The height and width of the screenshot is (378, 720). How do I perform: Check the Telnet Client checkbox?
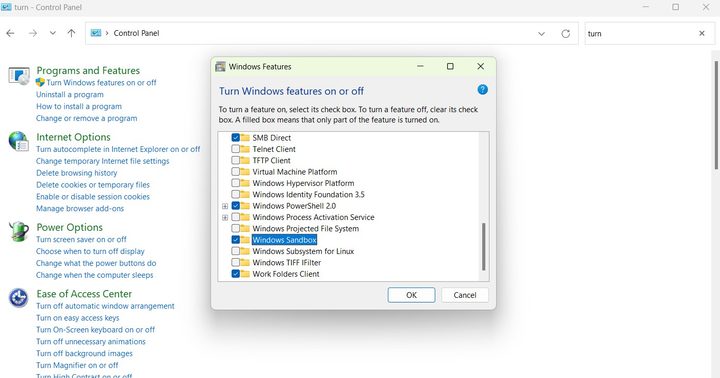pyautogui.click(x=236, y=149)
